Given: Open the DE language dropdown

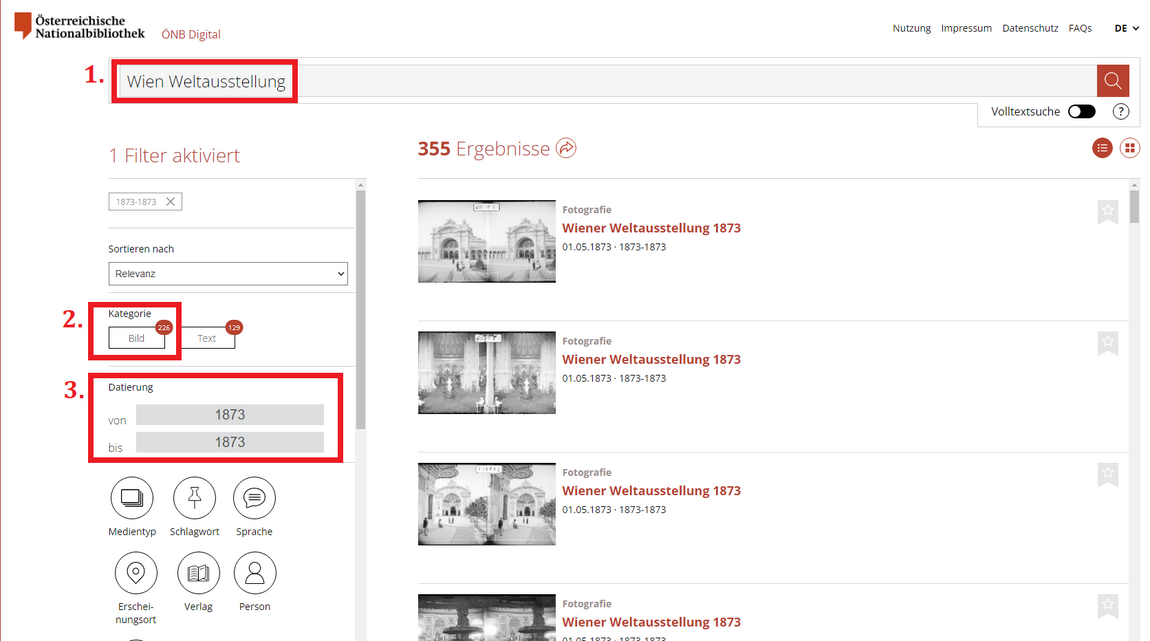Looking at the screenshot, I should click(x=1127, y=29).
